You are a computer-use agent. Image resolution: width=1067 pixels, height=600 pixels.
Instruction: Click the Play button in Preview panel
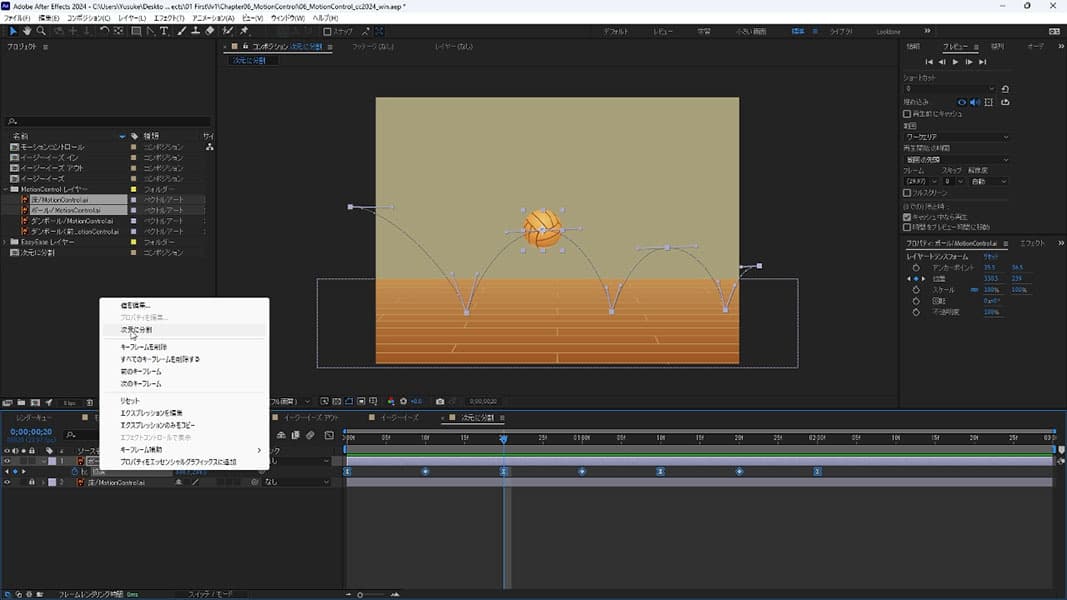(955, 62)
